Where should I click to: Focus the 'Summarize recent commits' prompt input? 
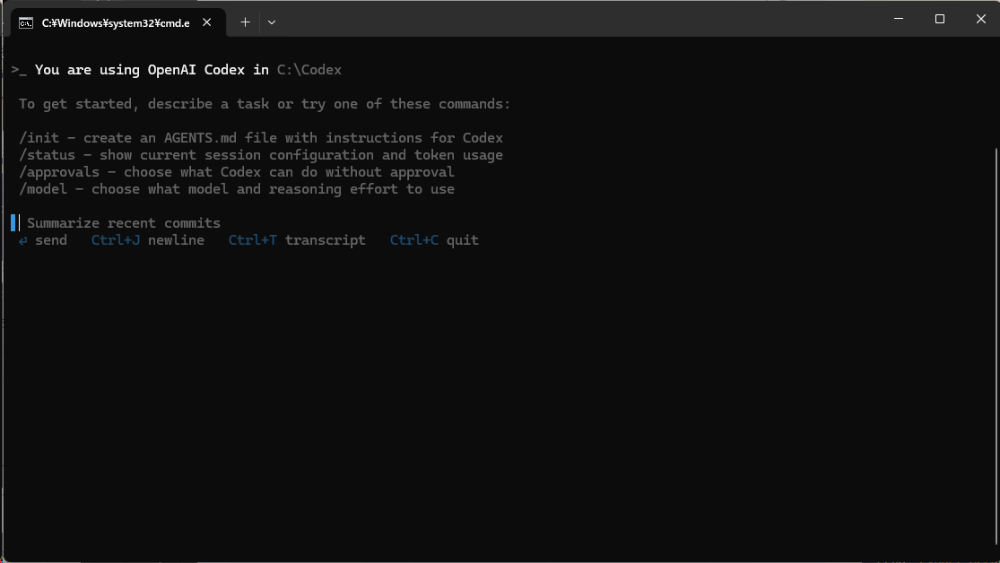click(123, 223)
